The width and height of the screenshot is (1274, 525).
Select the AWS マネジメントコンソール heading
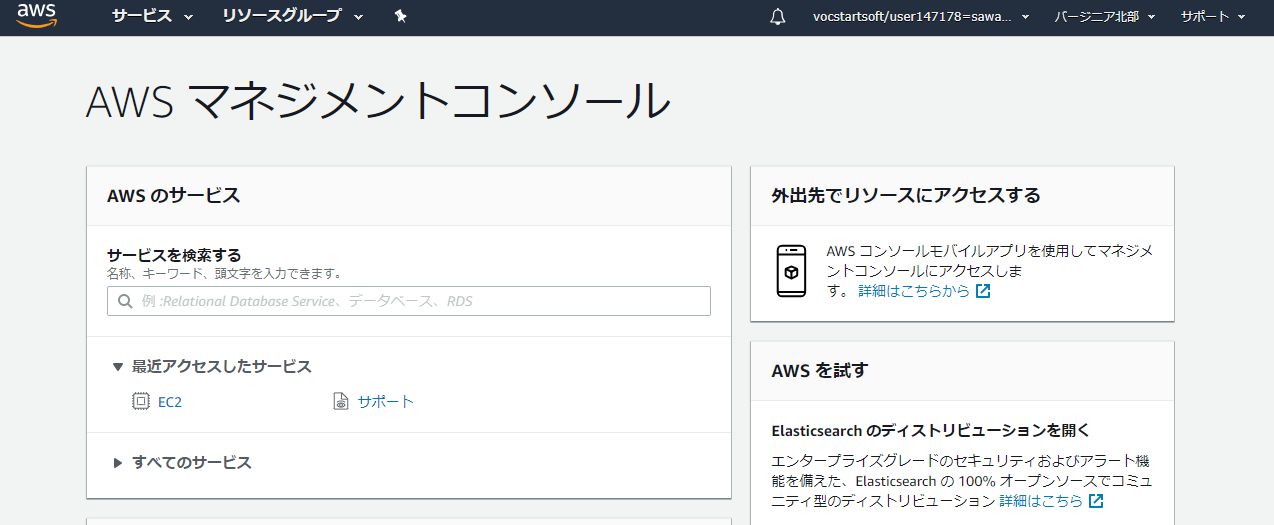click(378, 102)
